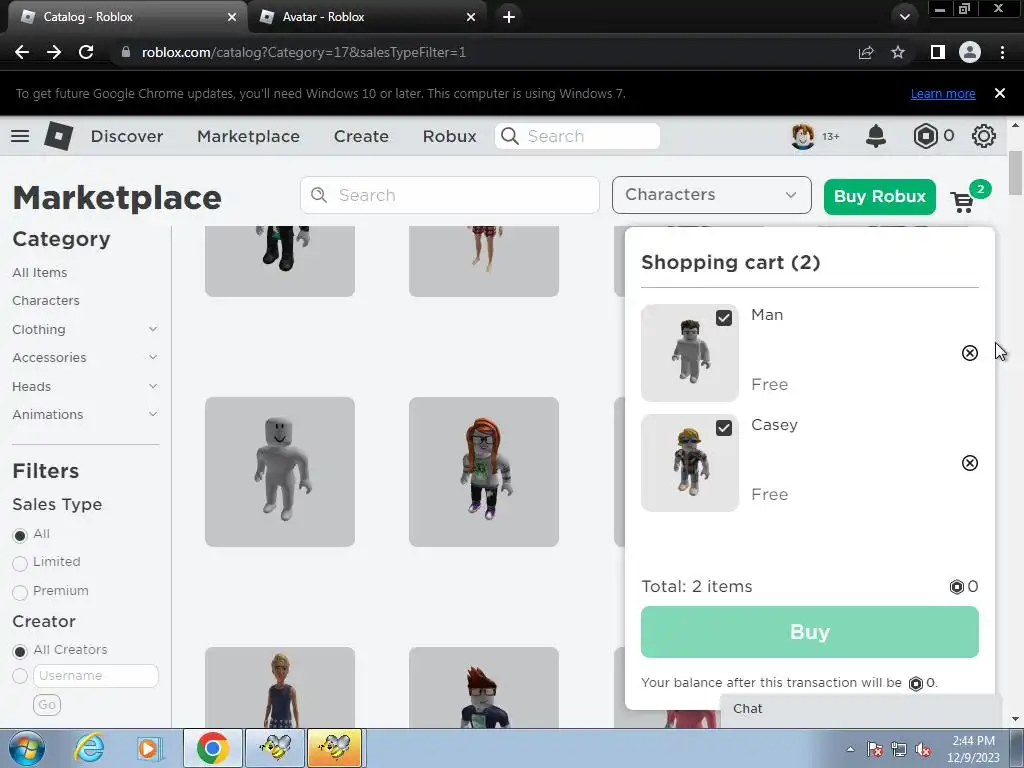Select the Premium sales type radio
1024x768 pixels.
click(x=20, y=592)
